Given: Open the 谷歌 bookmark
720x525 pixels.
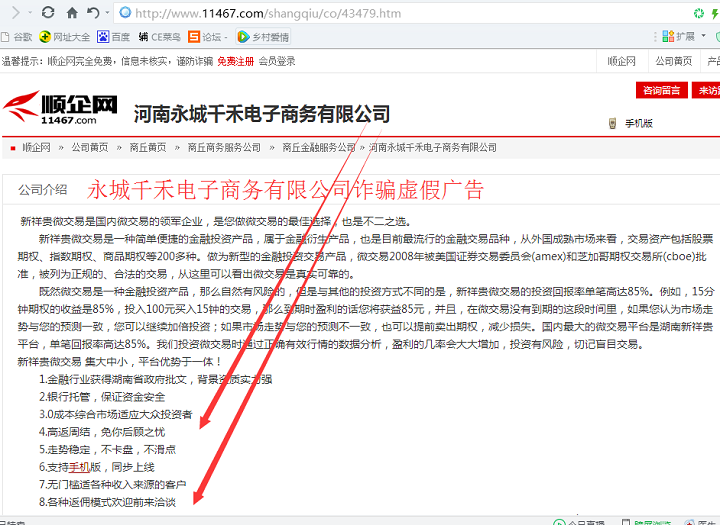Looking at the screenshot, I should coord(17,37).
